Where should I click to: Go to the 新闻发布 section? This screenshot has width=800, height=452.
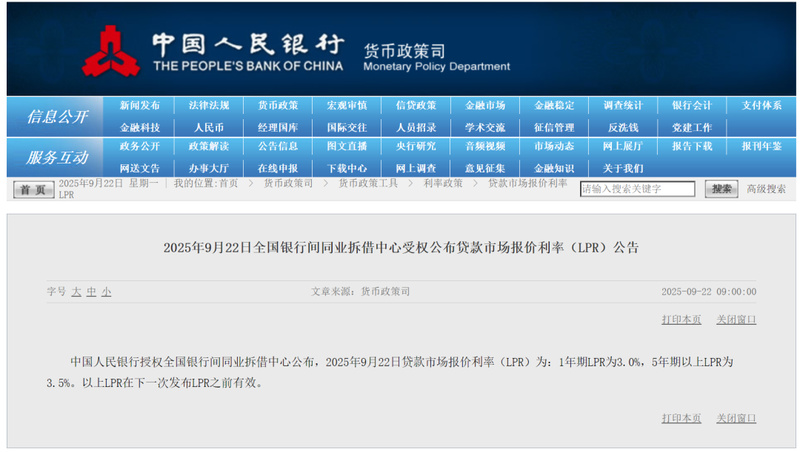[x=139, y=105]
